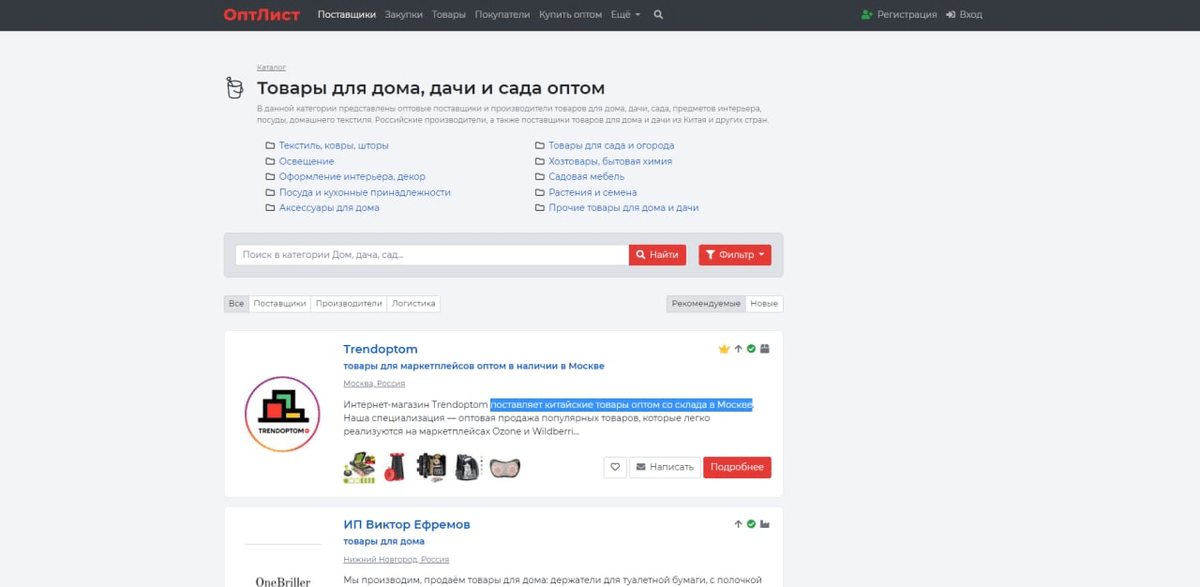Open massage pillow product thumbnail
Image resolution: width=1200 pixels, height=587 pixels.
pyautogui.click(x=504, y=467)
